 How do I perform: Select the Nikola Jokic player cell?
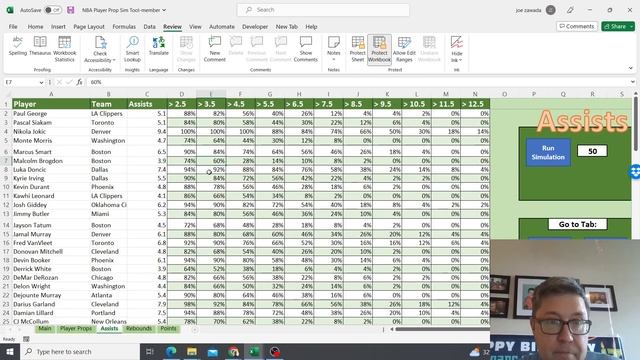(x=51, y=131)
